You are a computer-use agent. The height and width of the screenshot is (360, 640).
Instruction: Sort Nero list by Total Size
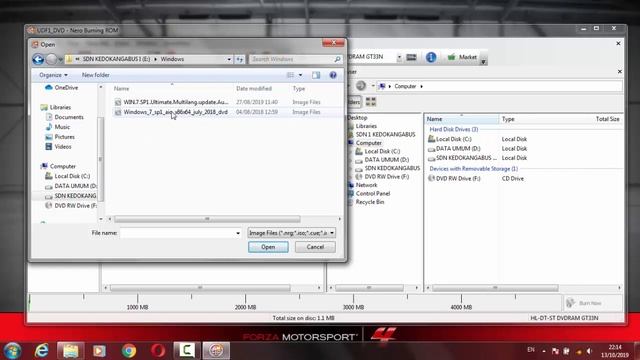(x=607, y=119)
